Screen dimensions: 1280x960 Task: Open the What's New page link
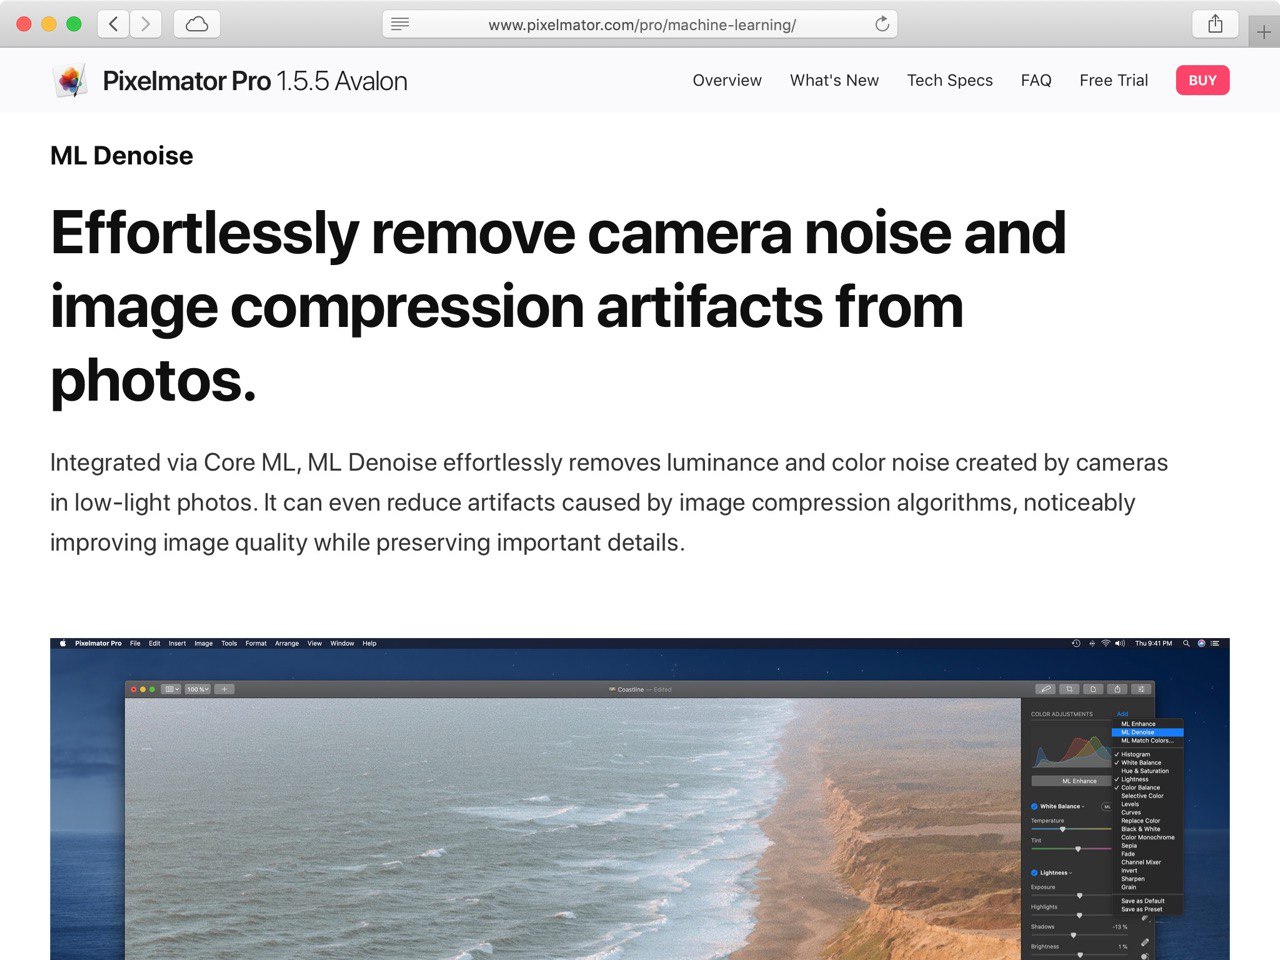(x=834, y=80)
